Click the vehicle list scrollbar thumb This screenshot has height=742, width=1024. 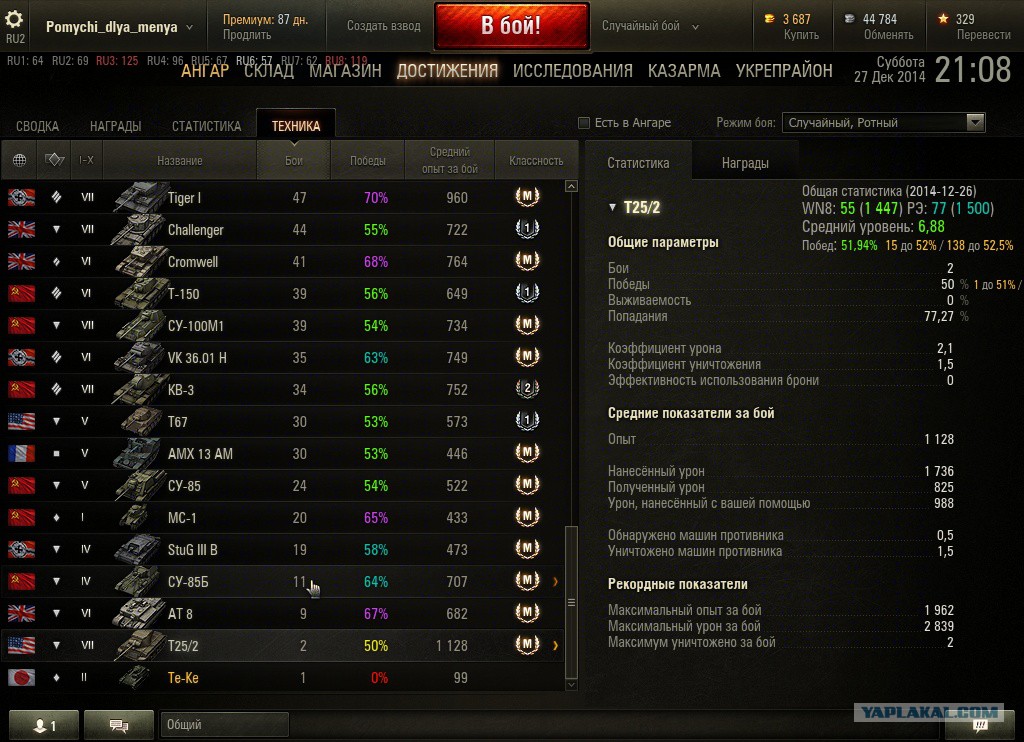(571, 602)
